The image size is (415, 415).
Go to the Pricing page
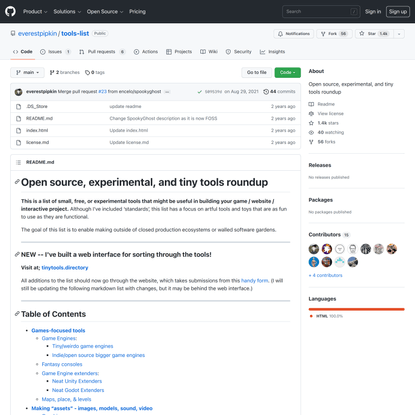(x=137, y=12)
